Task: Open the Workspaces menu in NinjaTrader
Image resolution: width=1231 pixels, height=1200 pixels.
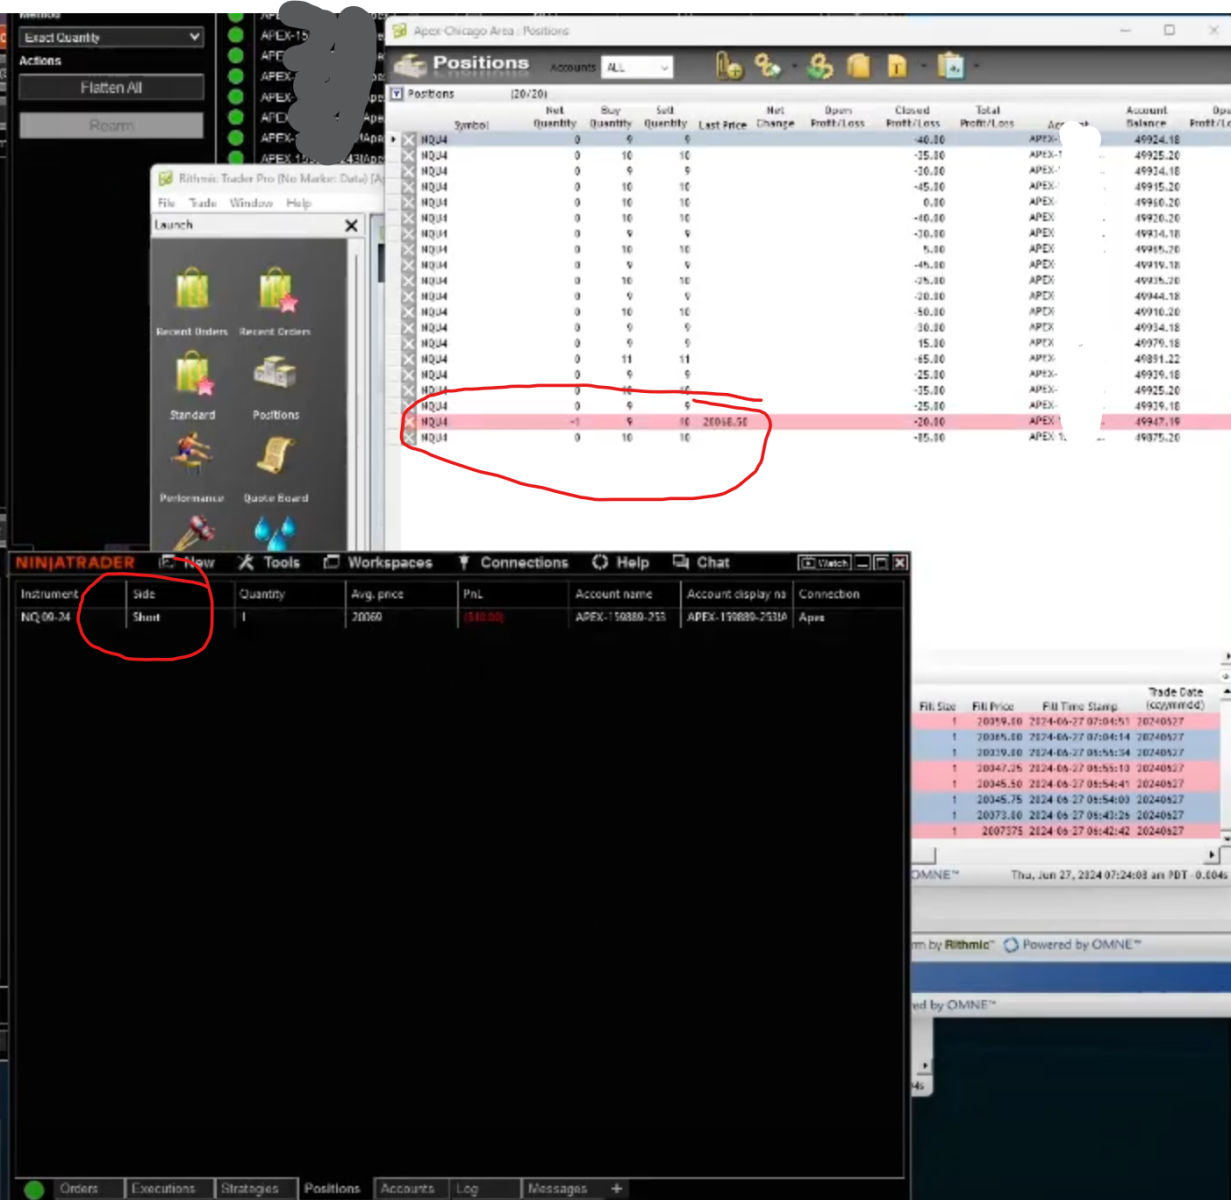Action: point(378,563)
